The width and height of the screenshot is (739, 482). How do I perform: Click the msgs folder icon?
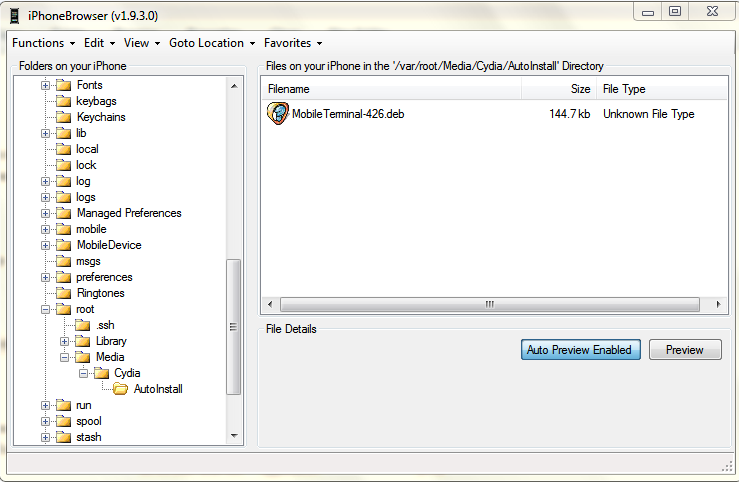(63, 261)
